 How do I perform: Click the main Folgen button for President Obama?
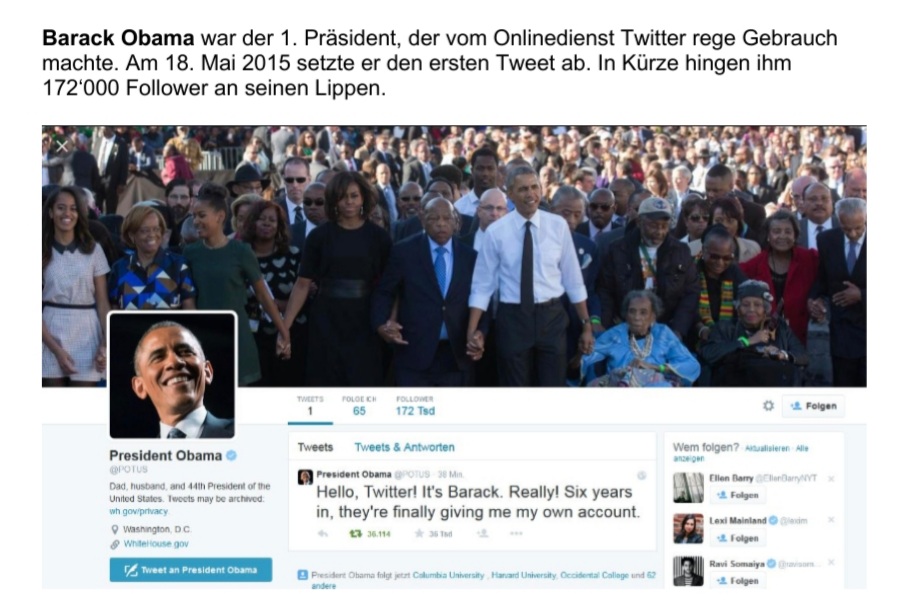813,406
